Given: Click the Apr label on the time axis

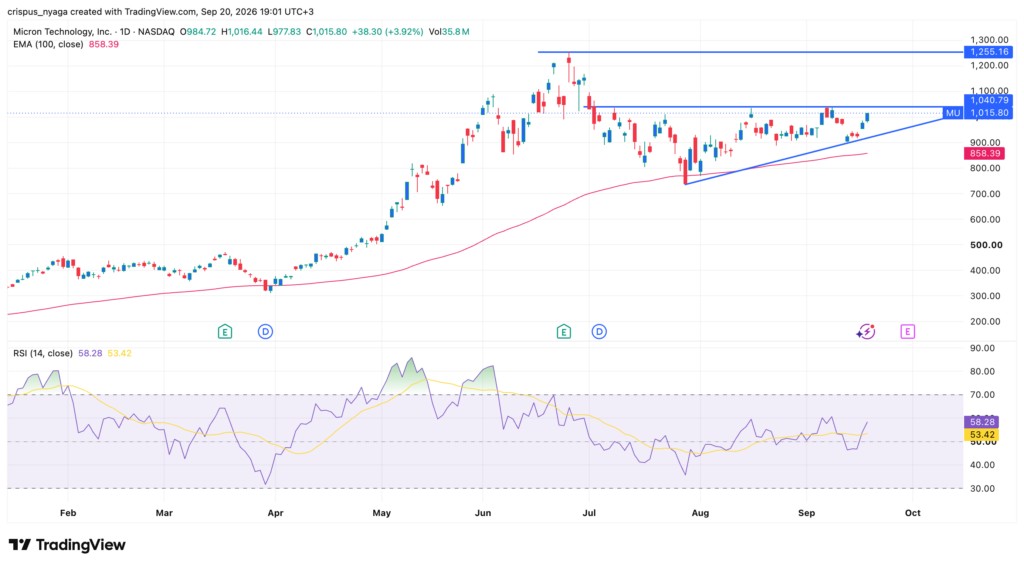Looking at the screenshot, I should pos(276,513).
